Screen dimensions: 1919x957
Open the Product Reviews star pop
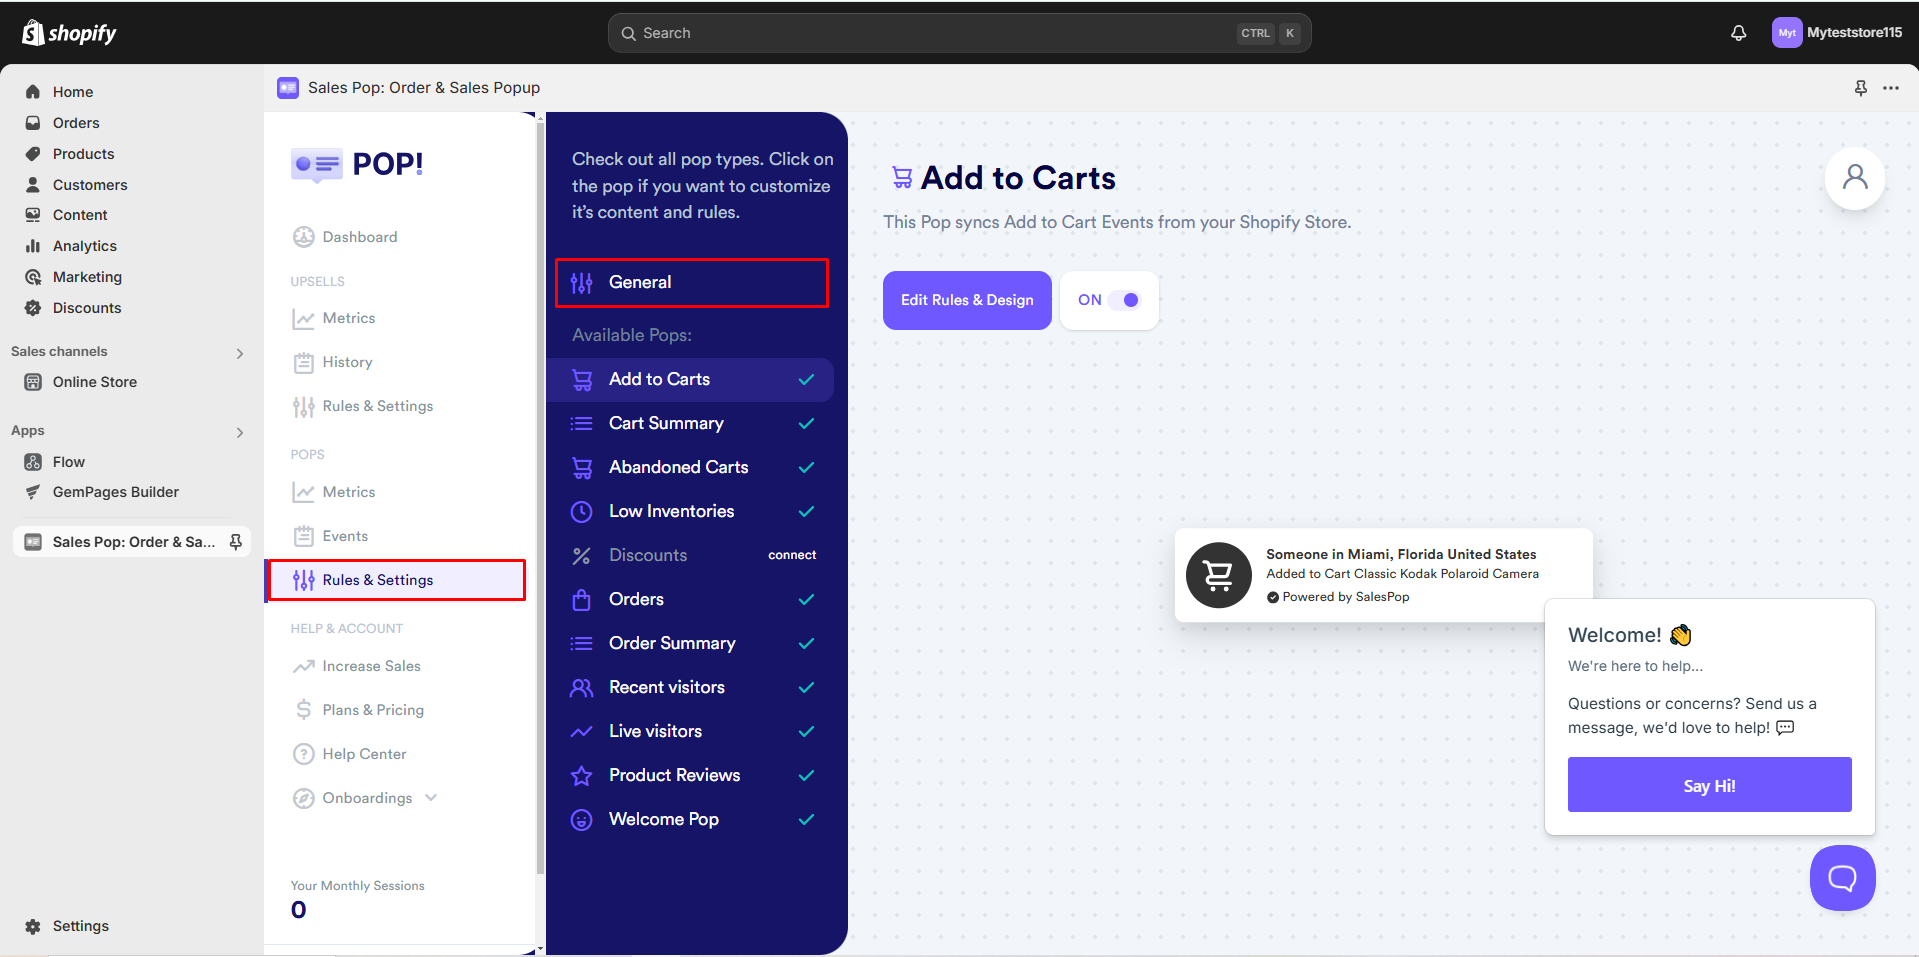tap(675, 775)
